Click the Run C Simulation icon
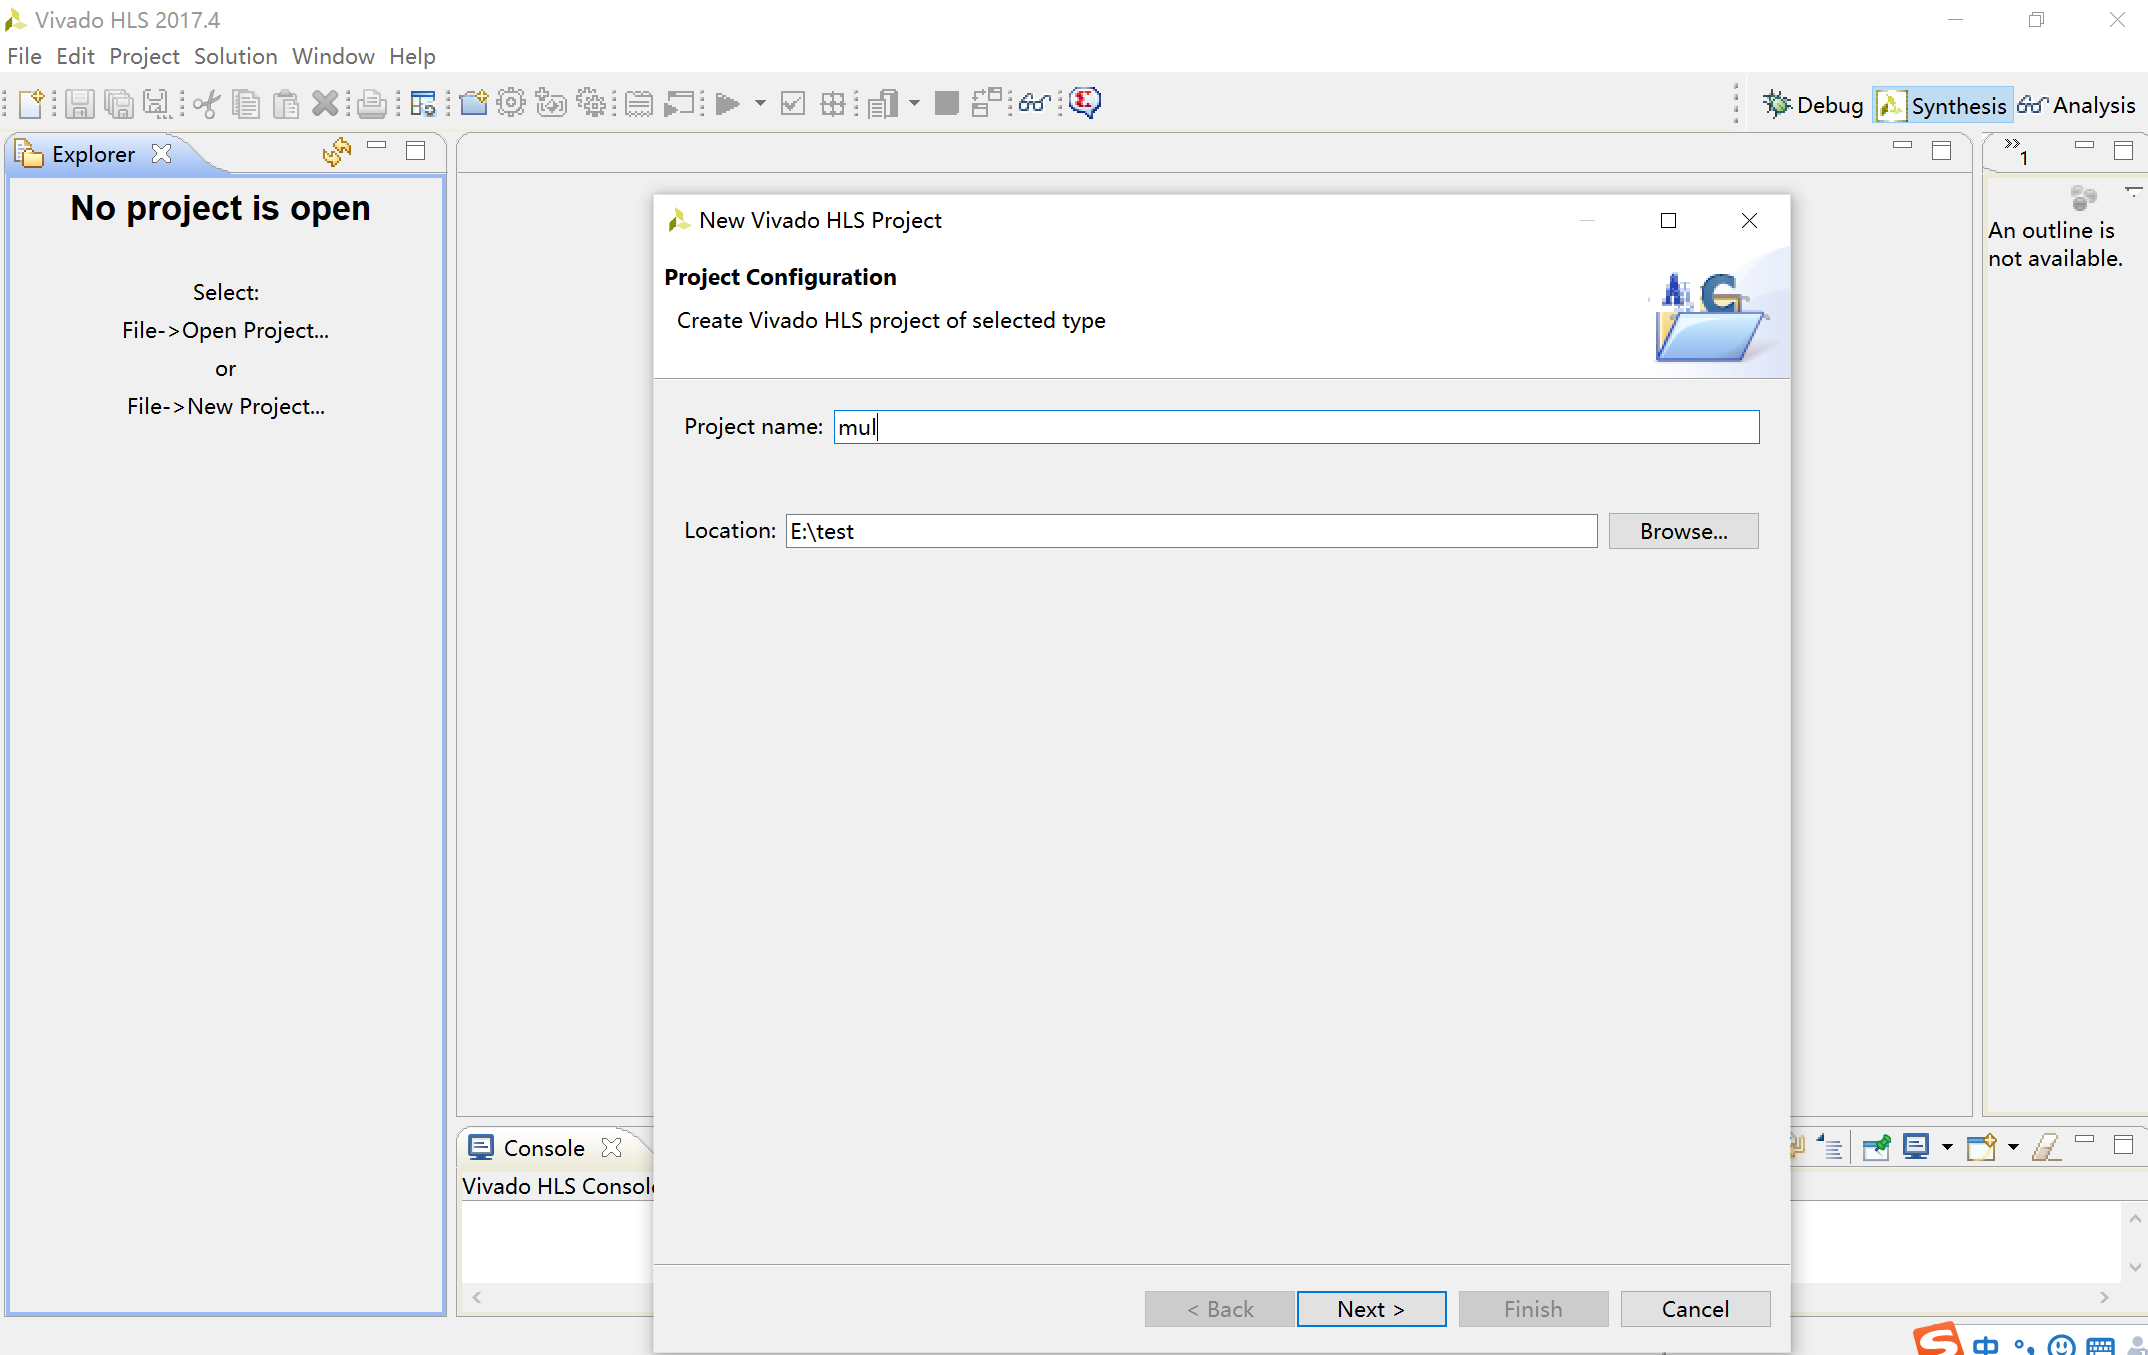The height and width of the screenshot is (1355, 2148). click(679, 103)
